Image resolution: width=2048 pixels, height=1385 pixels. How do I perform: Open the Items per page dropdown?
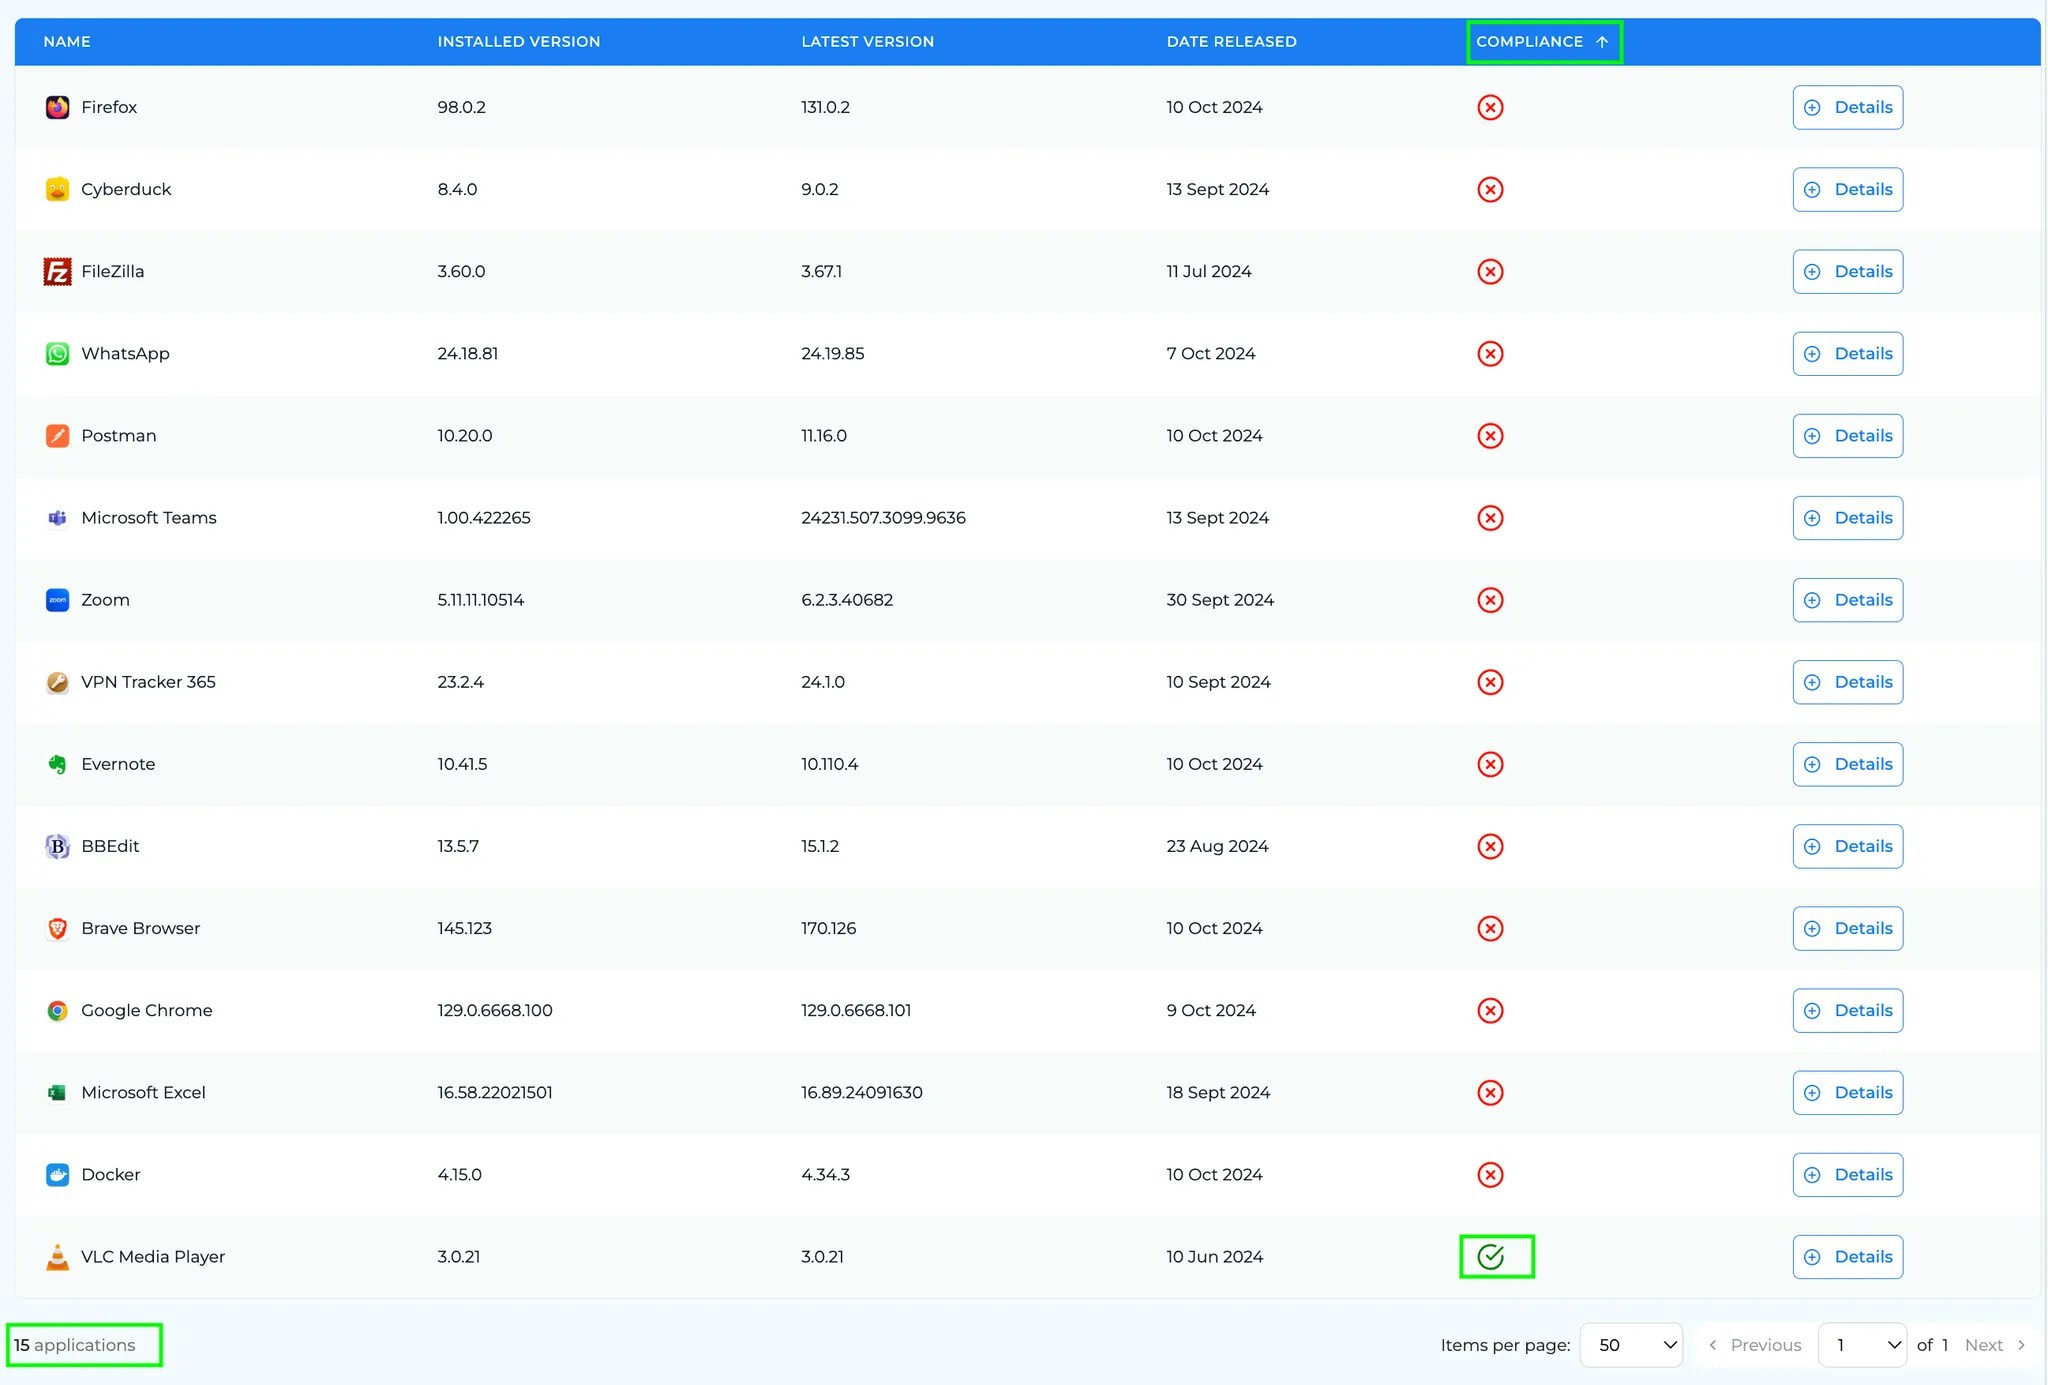pos(1631,1345)
